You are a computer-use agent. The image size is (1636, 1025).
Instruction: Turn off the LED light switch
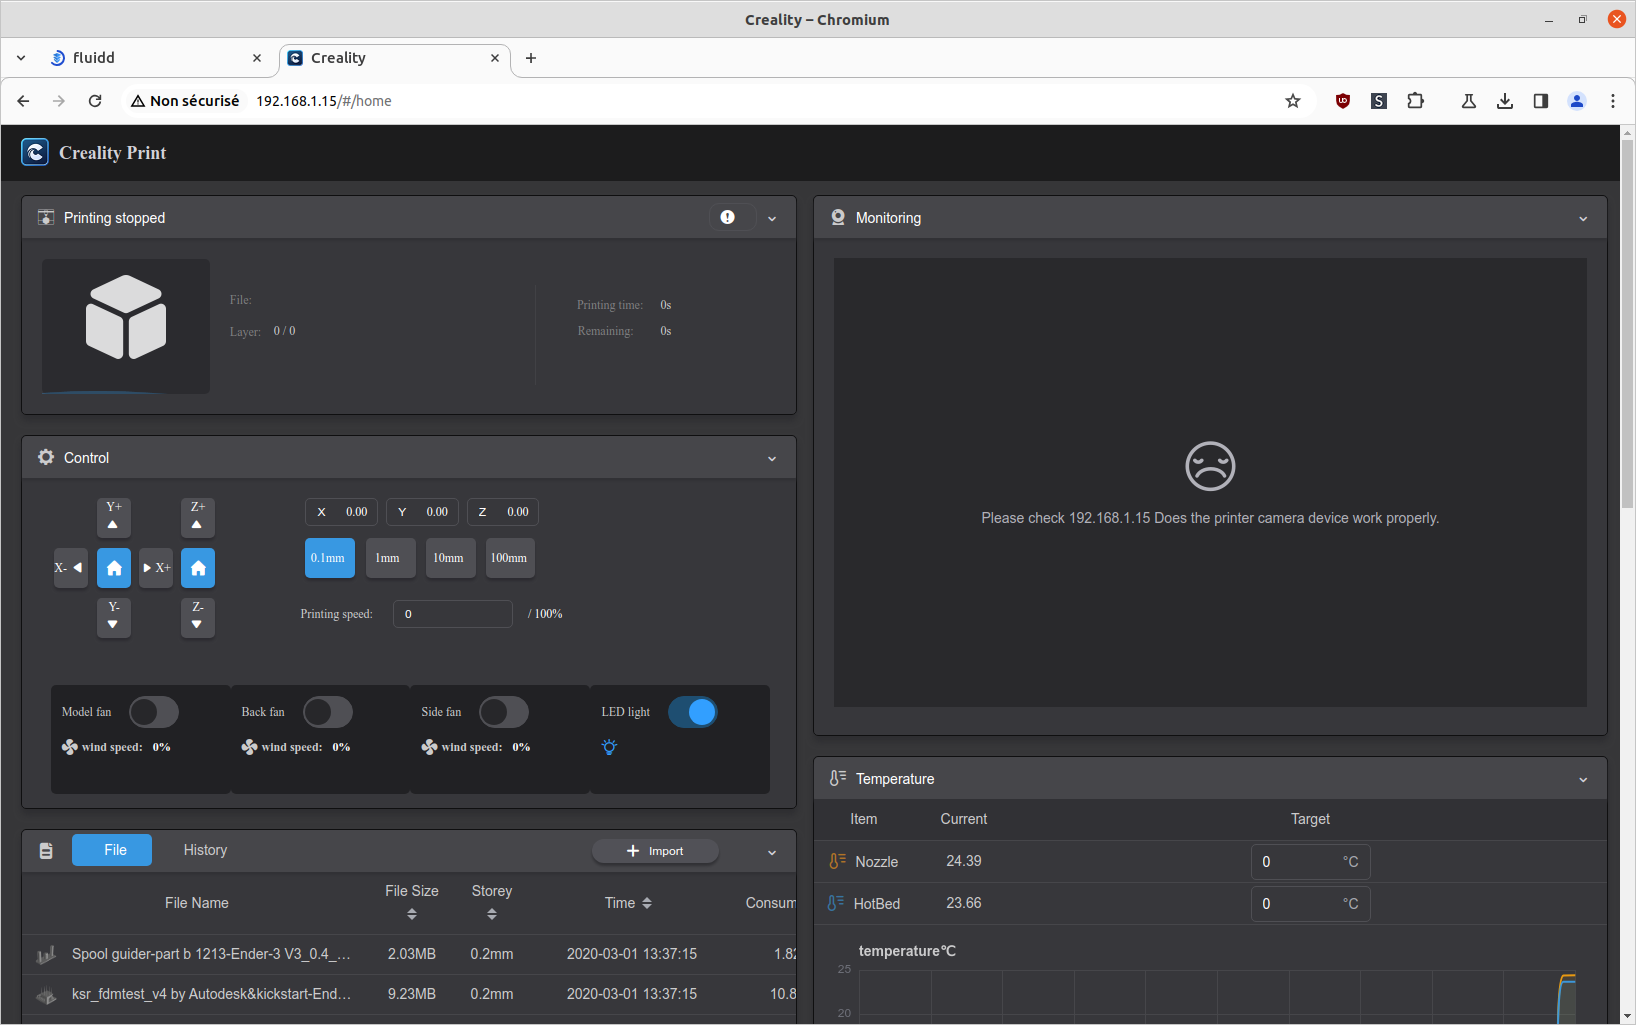point(693,712)
